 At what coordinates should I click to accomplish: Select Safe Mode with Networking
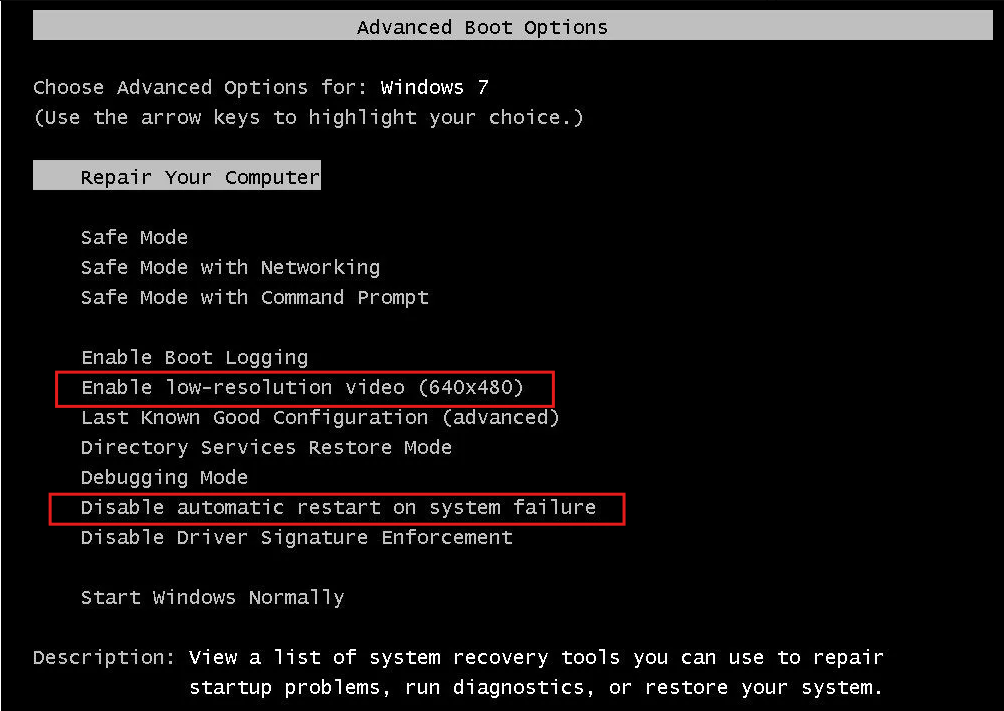click(231, 267)
